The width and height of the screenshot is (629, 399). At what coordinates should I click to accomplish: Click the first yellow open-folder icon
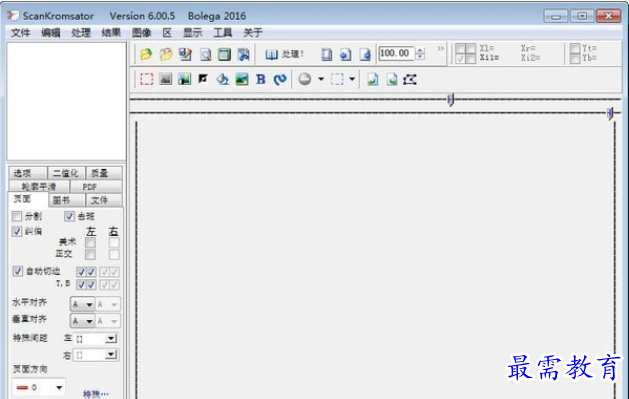146,54
